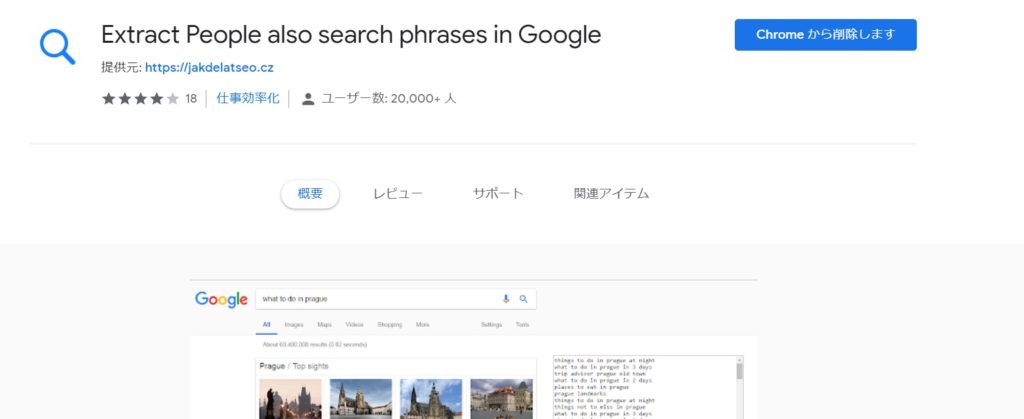Click 'Tools' in Google preview

(x=522, y=324)
